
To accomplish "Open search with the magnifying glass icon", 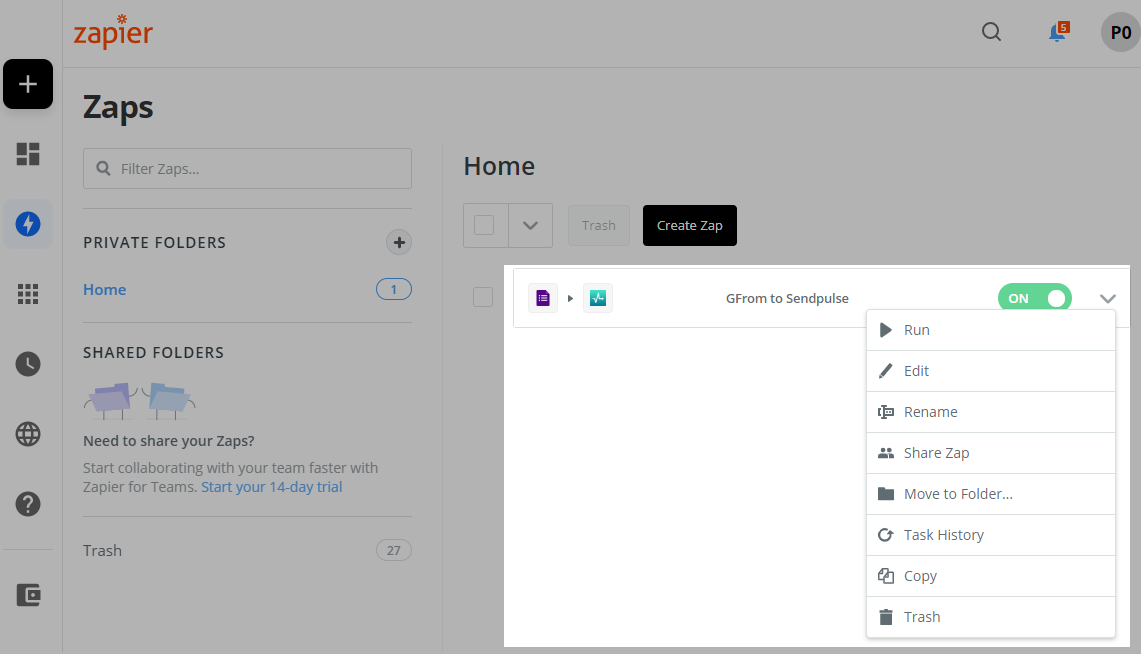I will pos(991,31).
